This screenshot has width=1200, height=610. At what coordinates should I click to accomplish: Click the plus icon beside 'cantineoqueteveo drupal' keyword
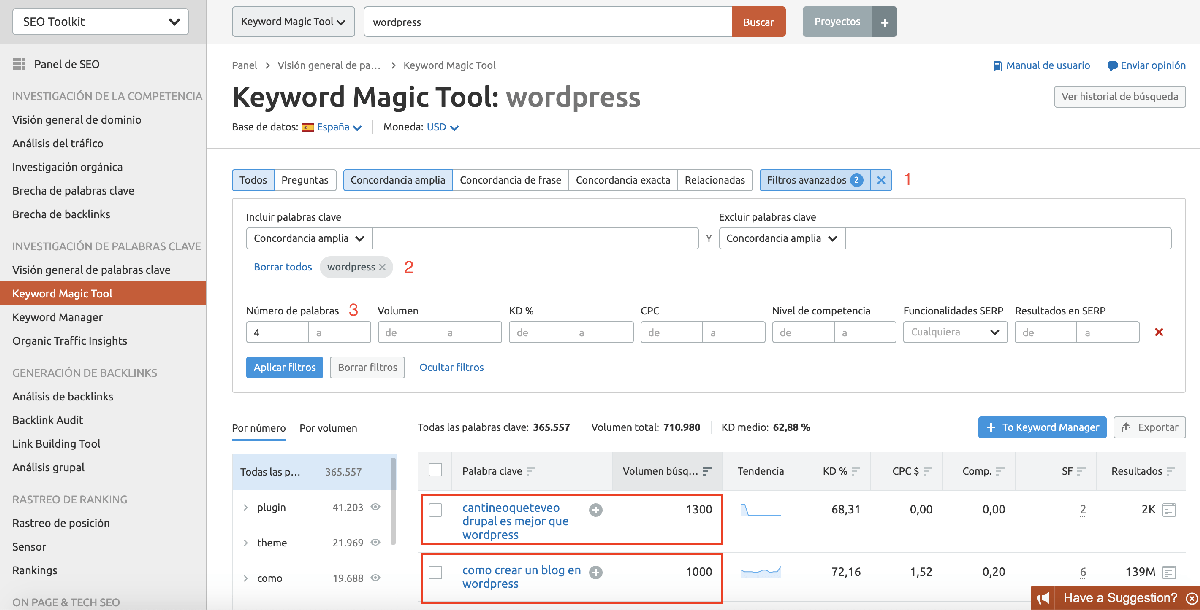click(x=597, y=509)
